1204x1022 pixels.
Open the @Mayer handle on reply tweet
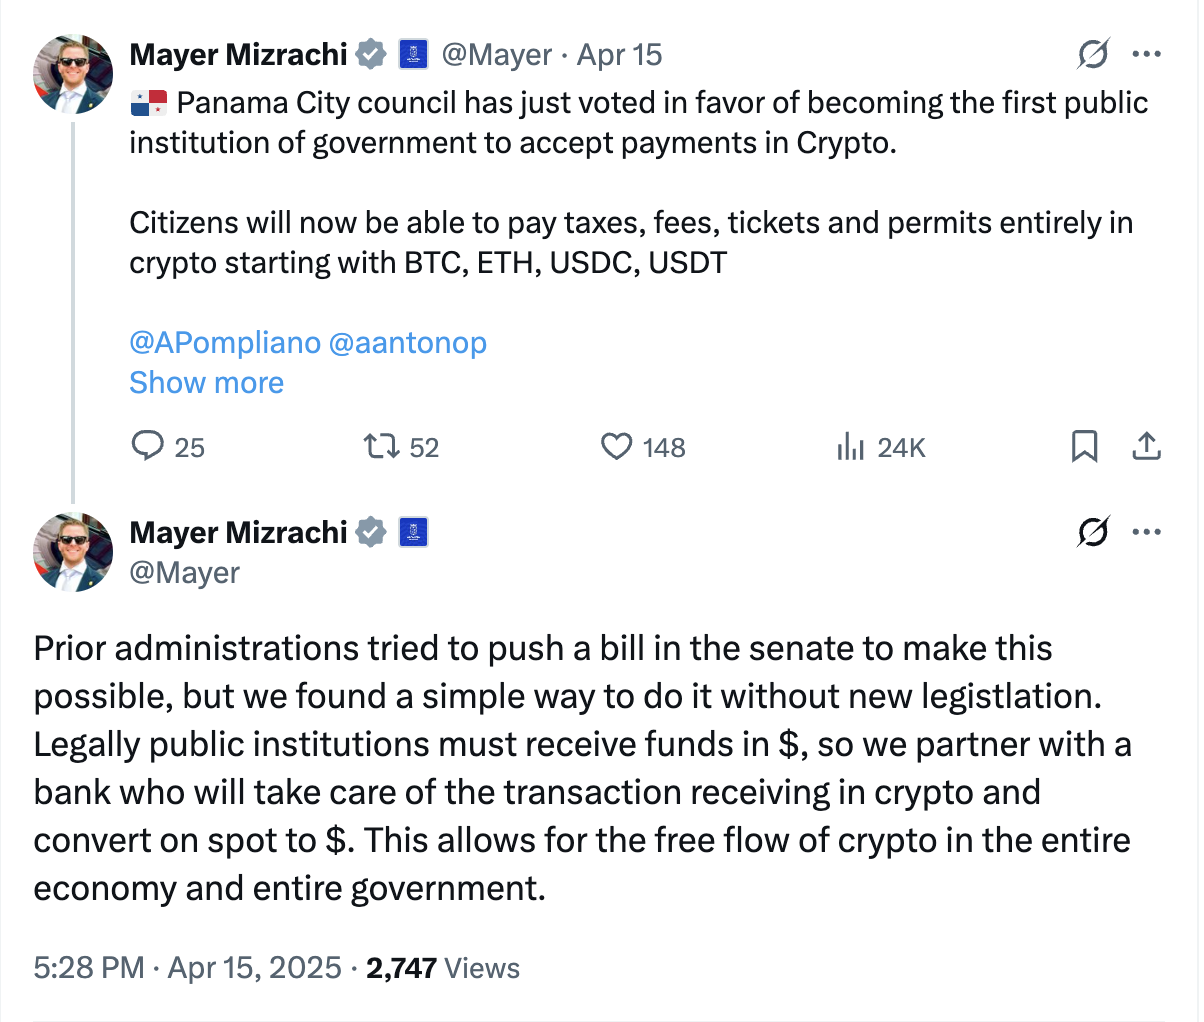[x=185, y=573]
